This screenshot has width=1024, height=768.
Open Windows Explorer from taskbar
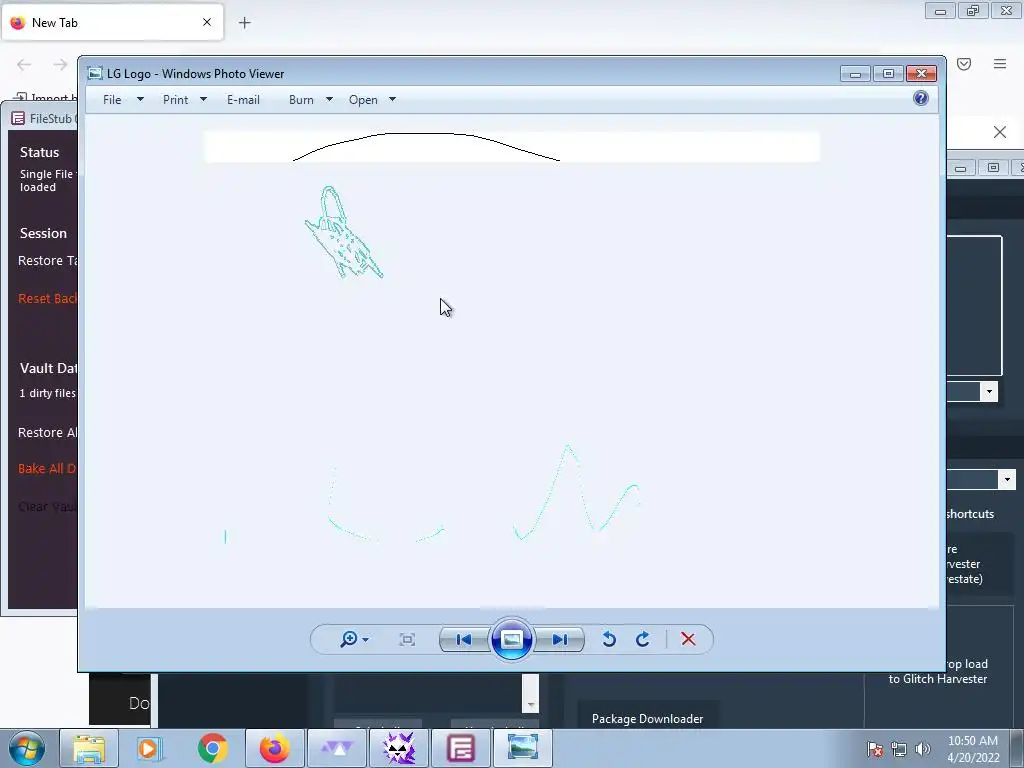click(89, 748)
